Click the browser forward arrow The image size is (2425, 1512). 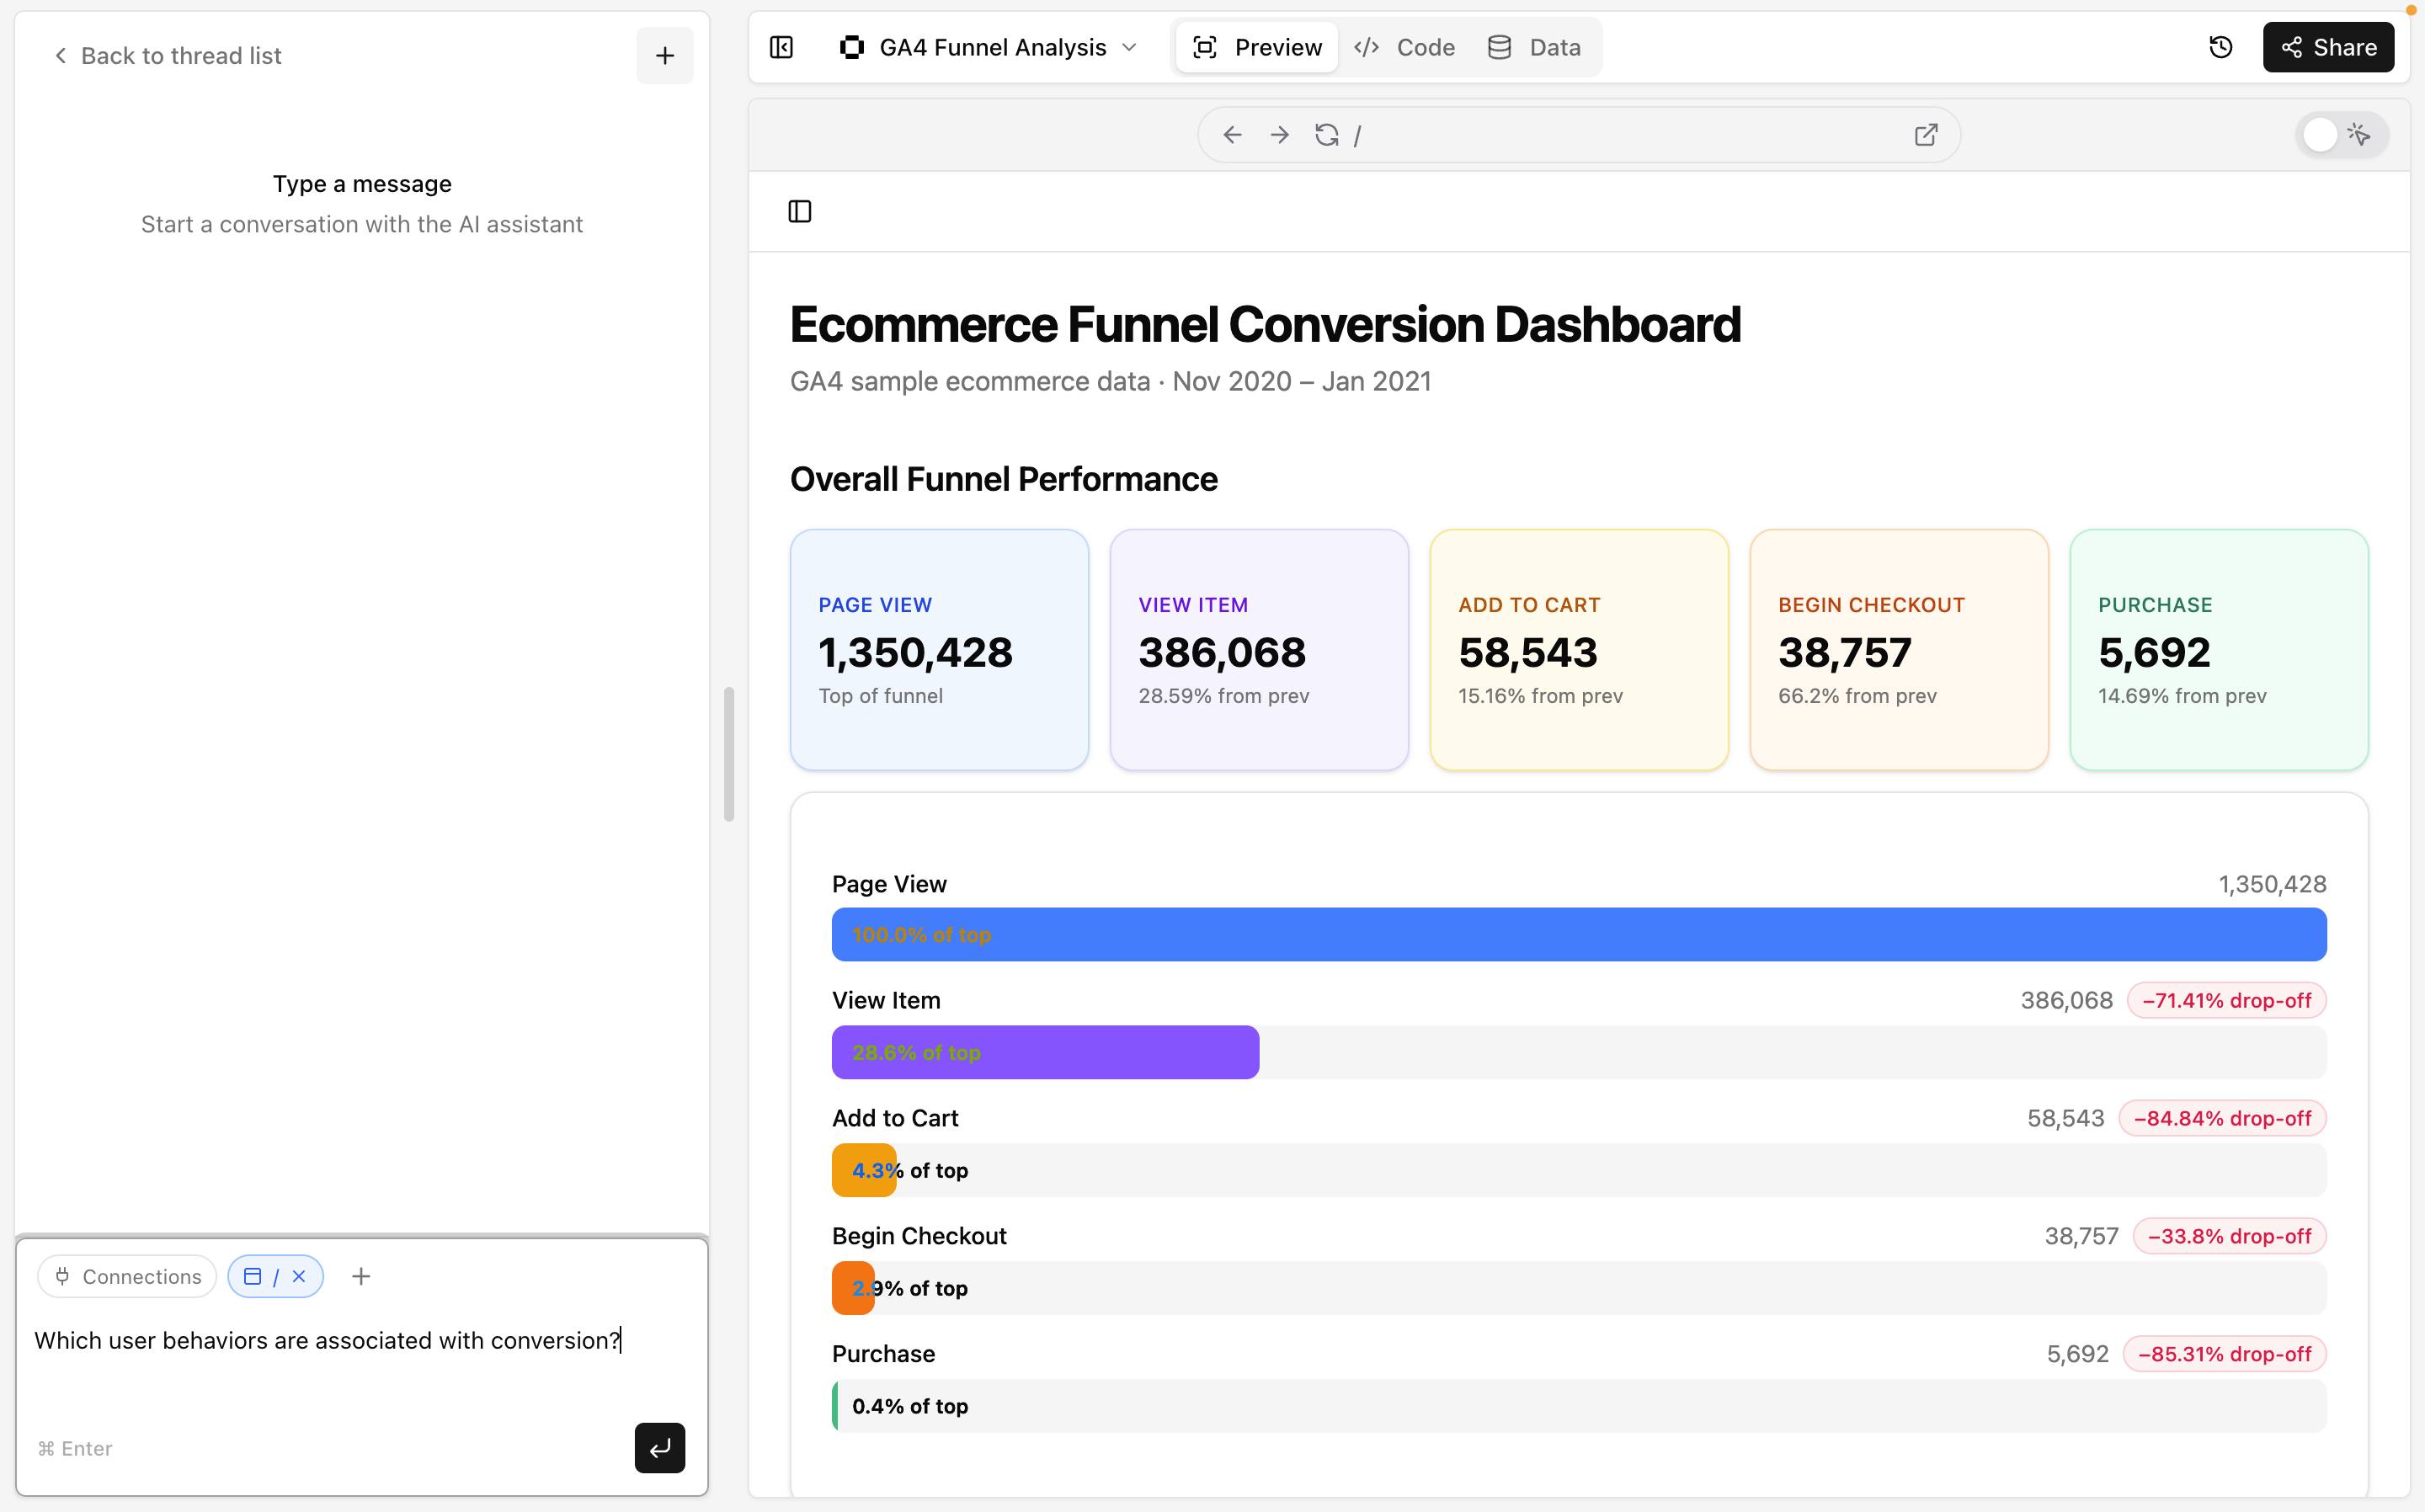click(1279, 135)
